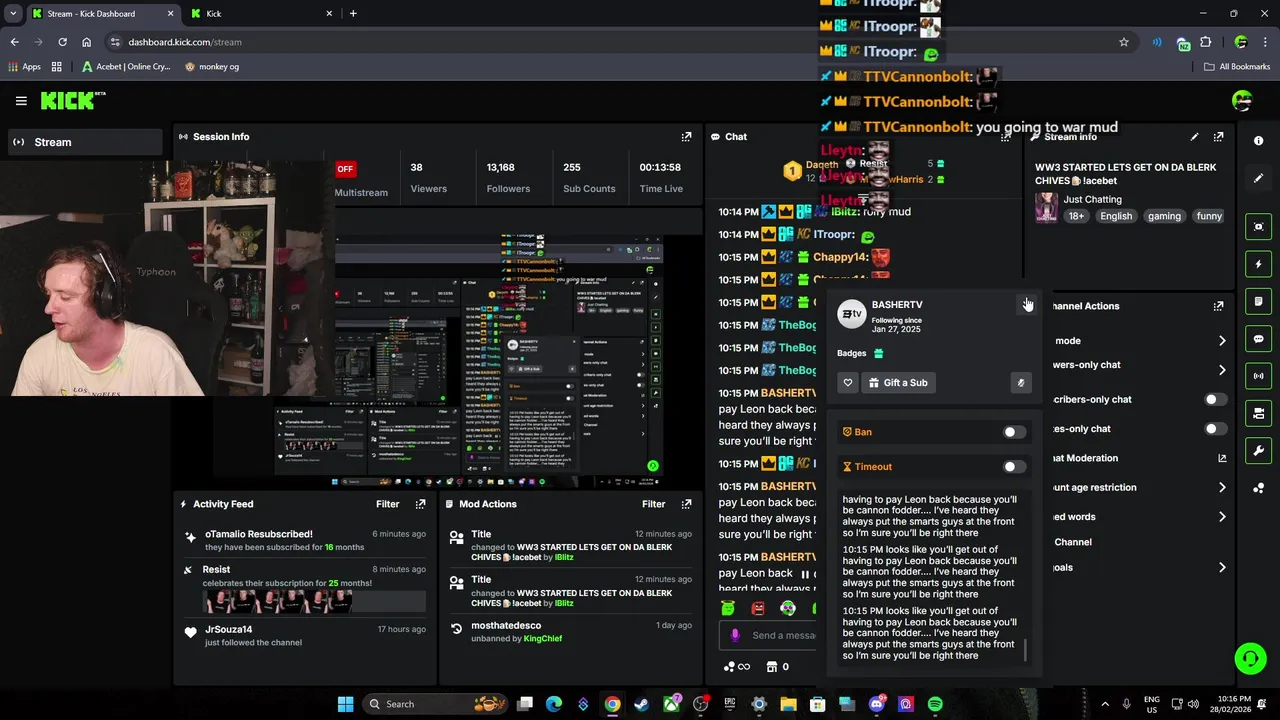Click the purple microphone icon in chat input
The image size is (1280, 720).
(x=735, y=635)
